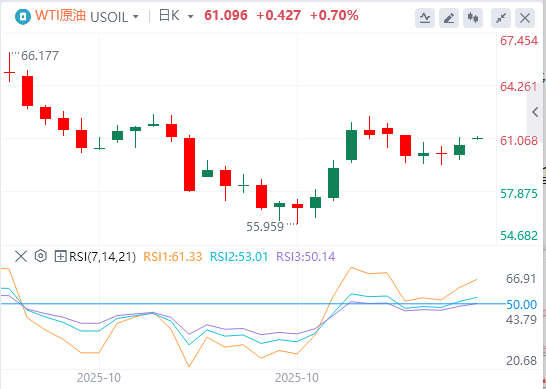
Task: Select the 50.00 RSI midline label
Action: click(x=521, y=305)
